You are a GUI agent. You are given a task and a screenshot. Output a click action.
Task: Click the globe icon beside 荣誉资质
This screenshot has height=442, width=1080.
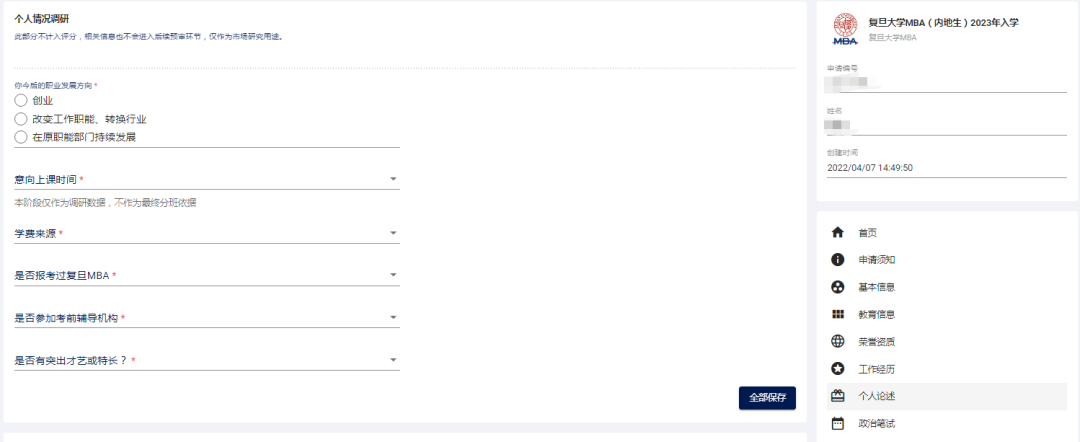click(838, 341)
